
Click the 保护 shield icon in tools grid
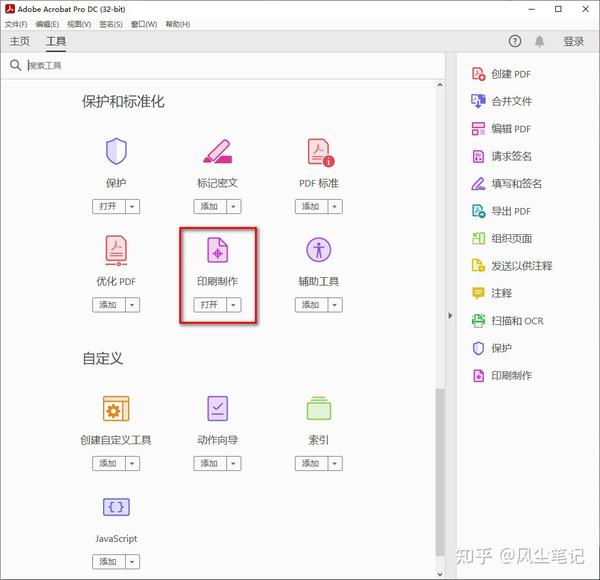click(x=116, y=151)
